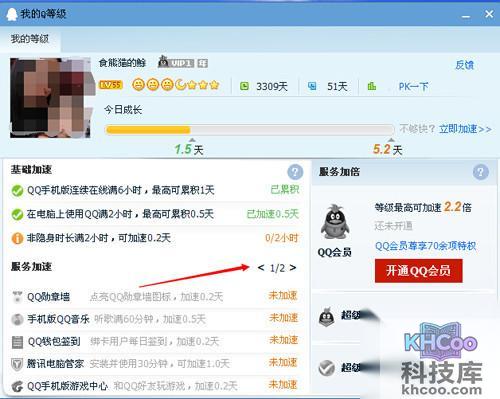Go to previous page of 服务加速
Screen dimensions: 500x399
click(261, 267)
